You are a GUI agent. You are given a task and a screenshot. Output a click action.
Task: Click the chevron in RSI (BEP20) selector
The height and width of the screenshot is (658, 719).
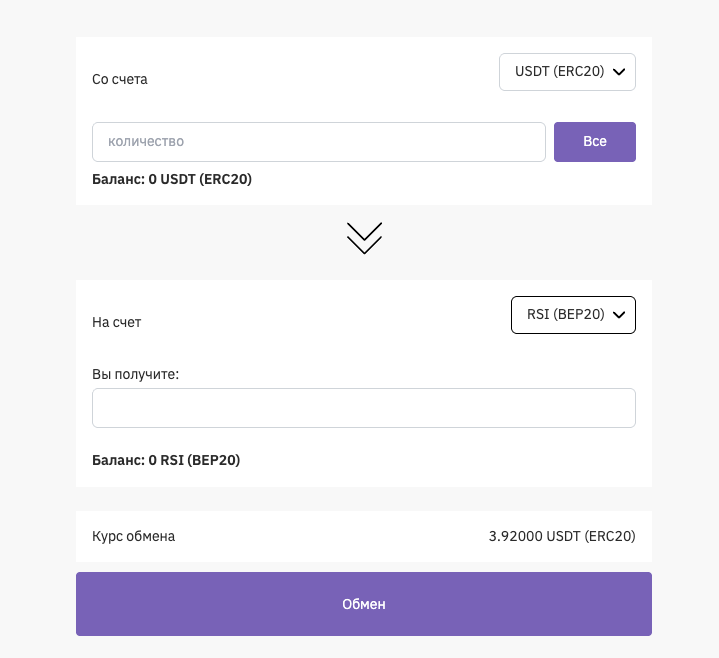[618, 315]
